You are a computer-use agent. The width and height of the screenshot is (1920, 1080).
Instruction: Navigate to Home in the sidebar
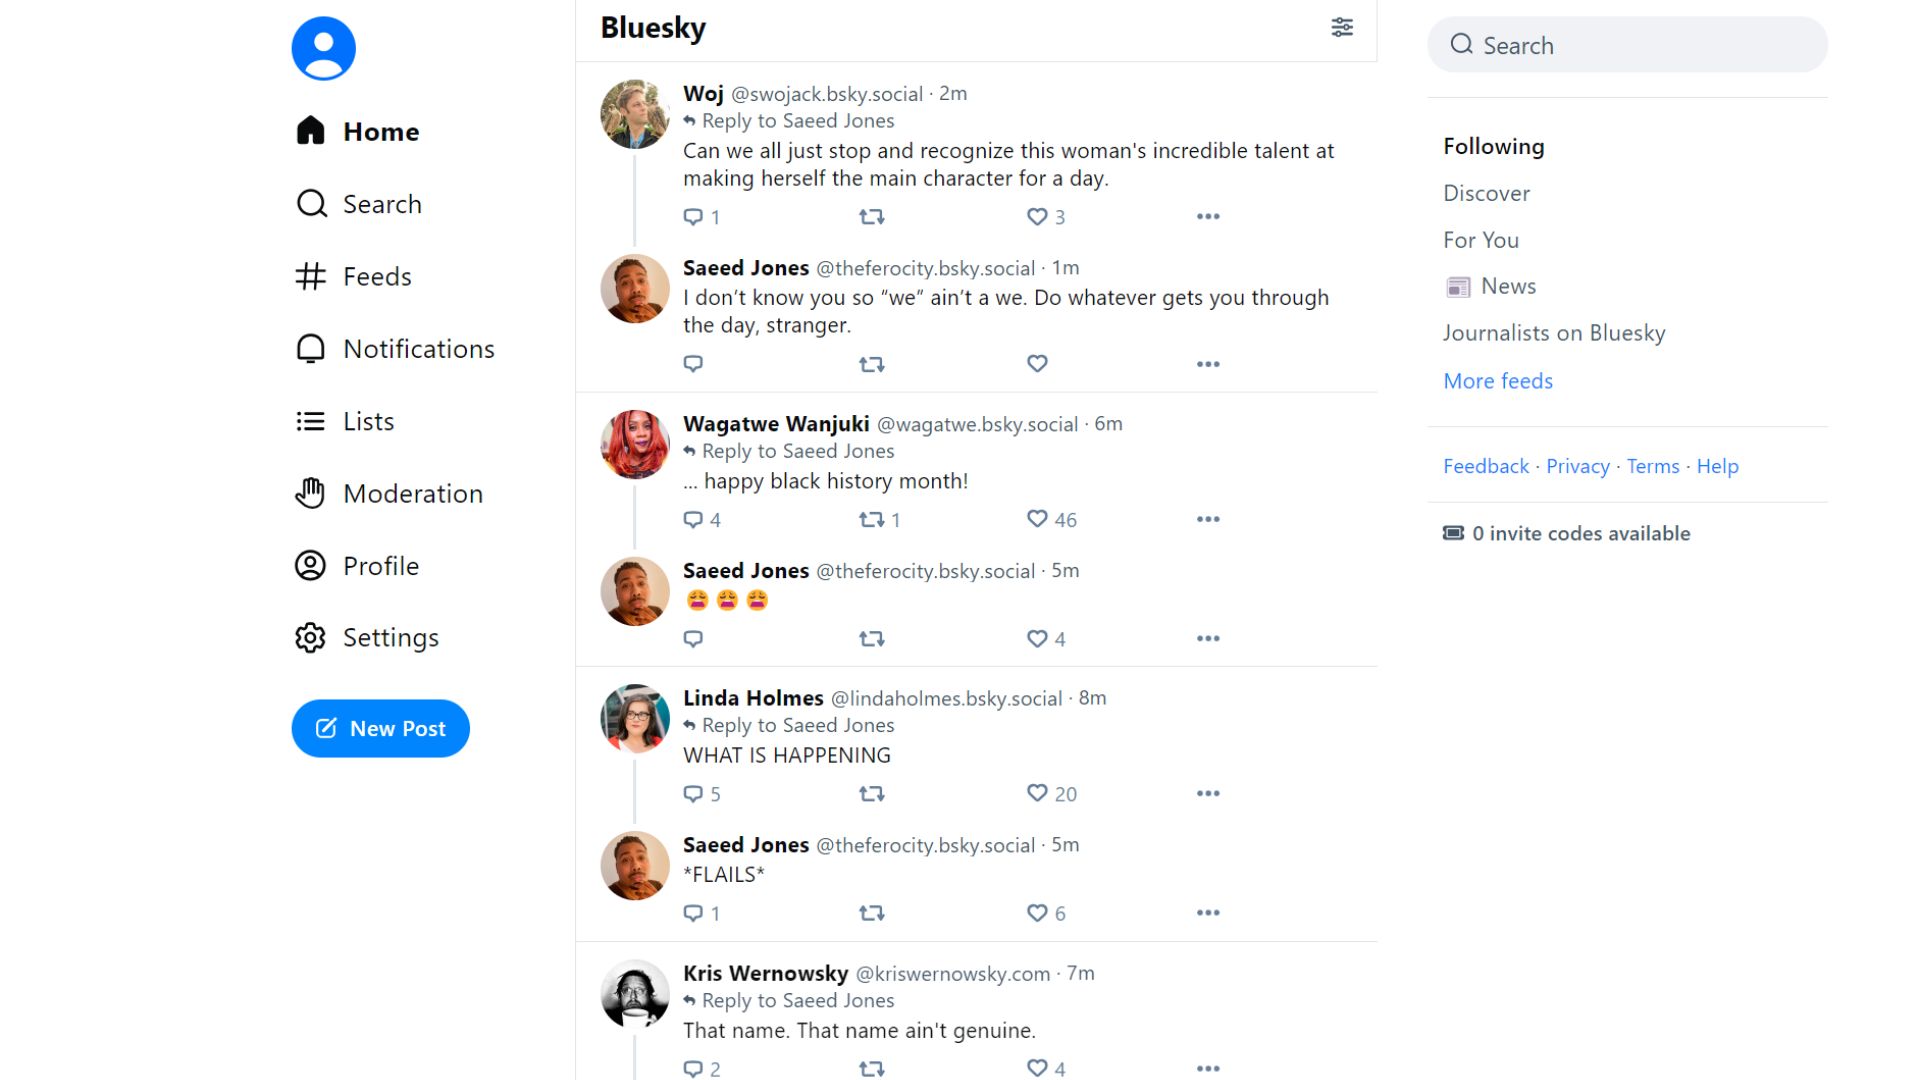[x=381, y=131]
